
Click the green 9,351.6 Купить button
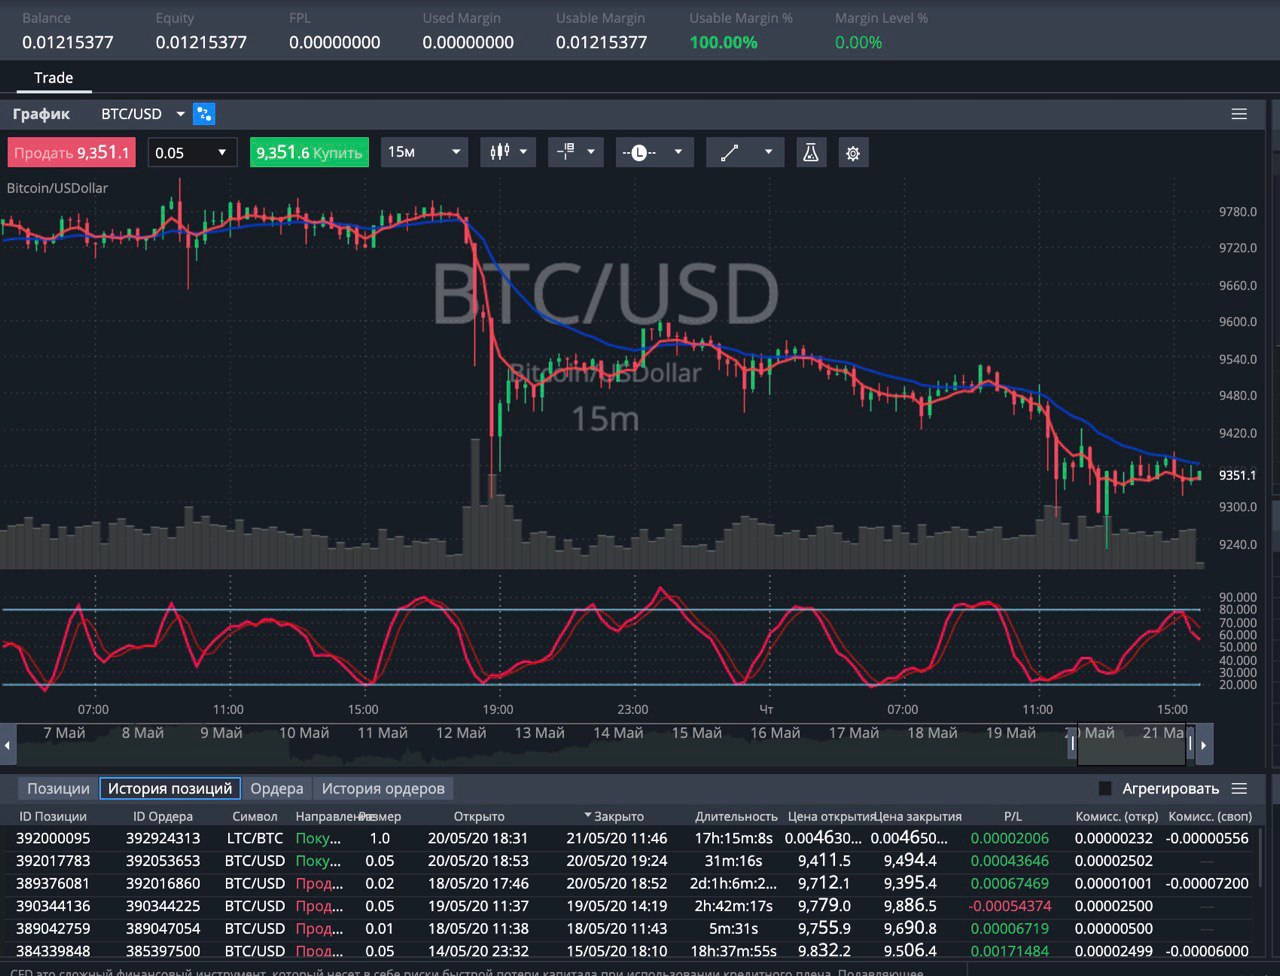pos(309,152)
